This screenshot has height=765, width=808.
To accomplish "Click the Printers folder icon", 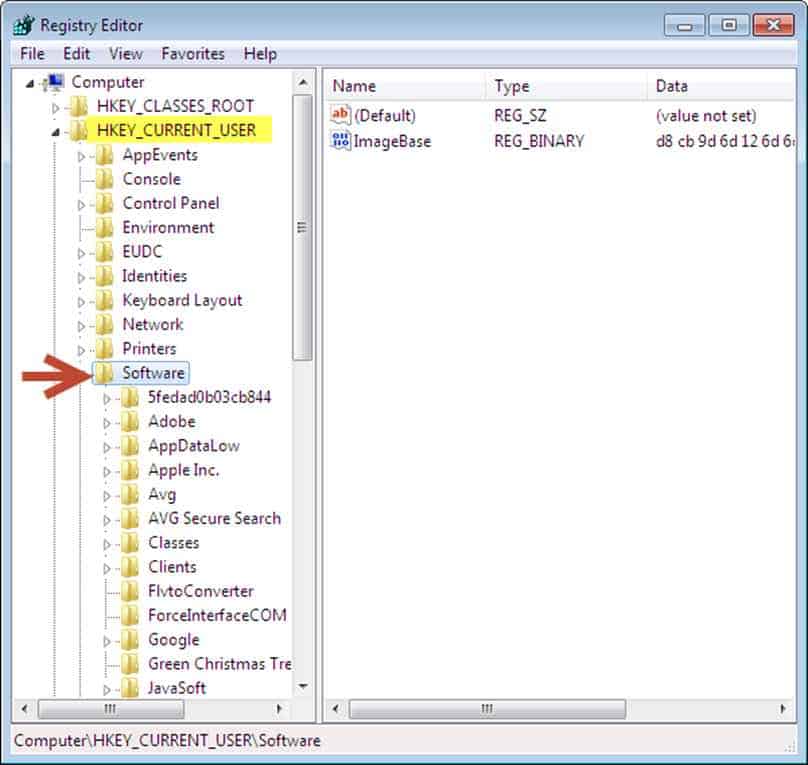I will (x=104, y=349).
